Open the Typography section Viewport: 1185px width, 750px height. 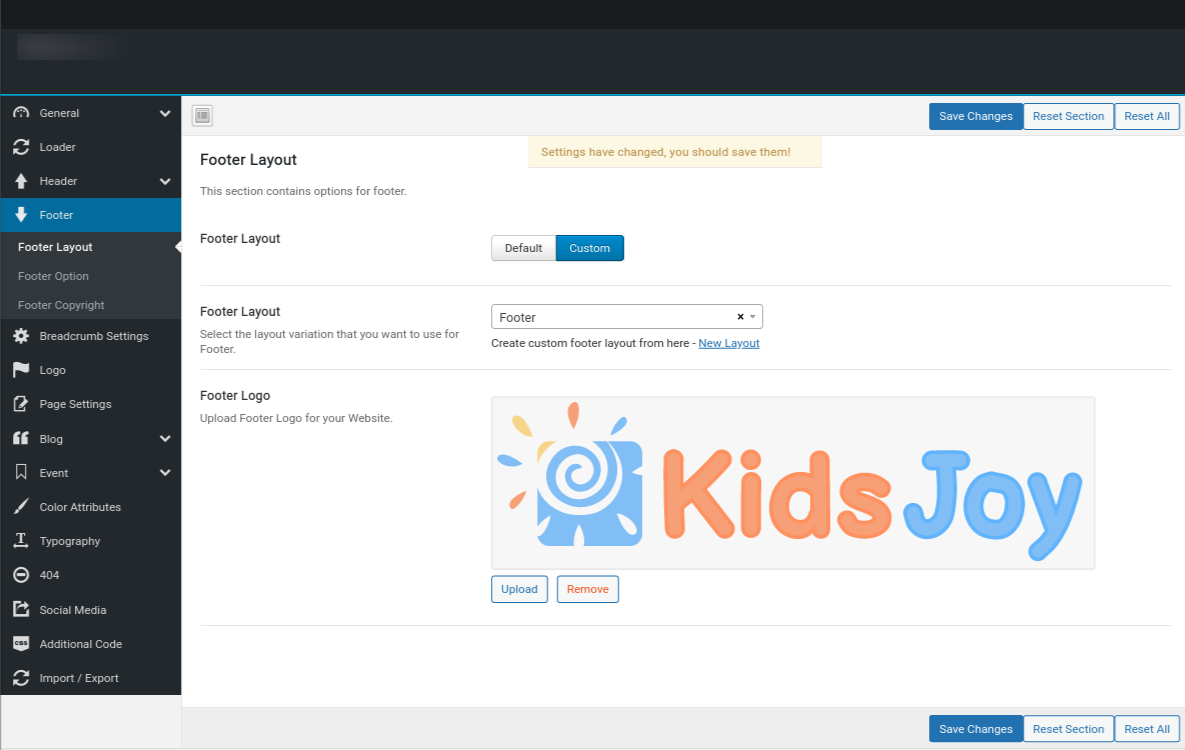[91, 541]
